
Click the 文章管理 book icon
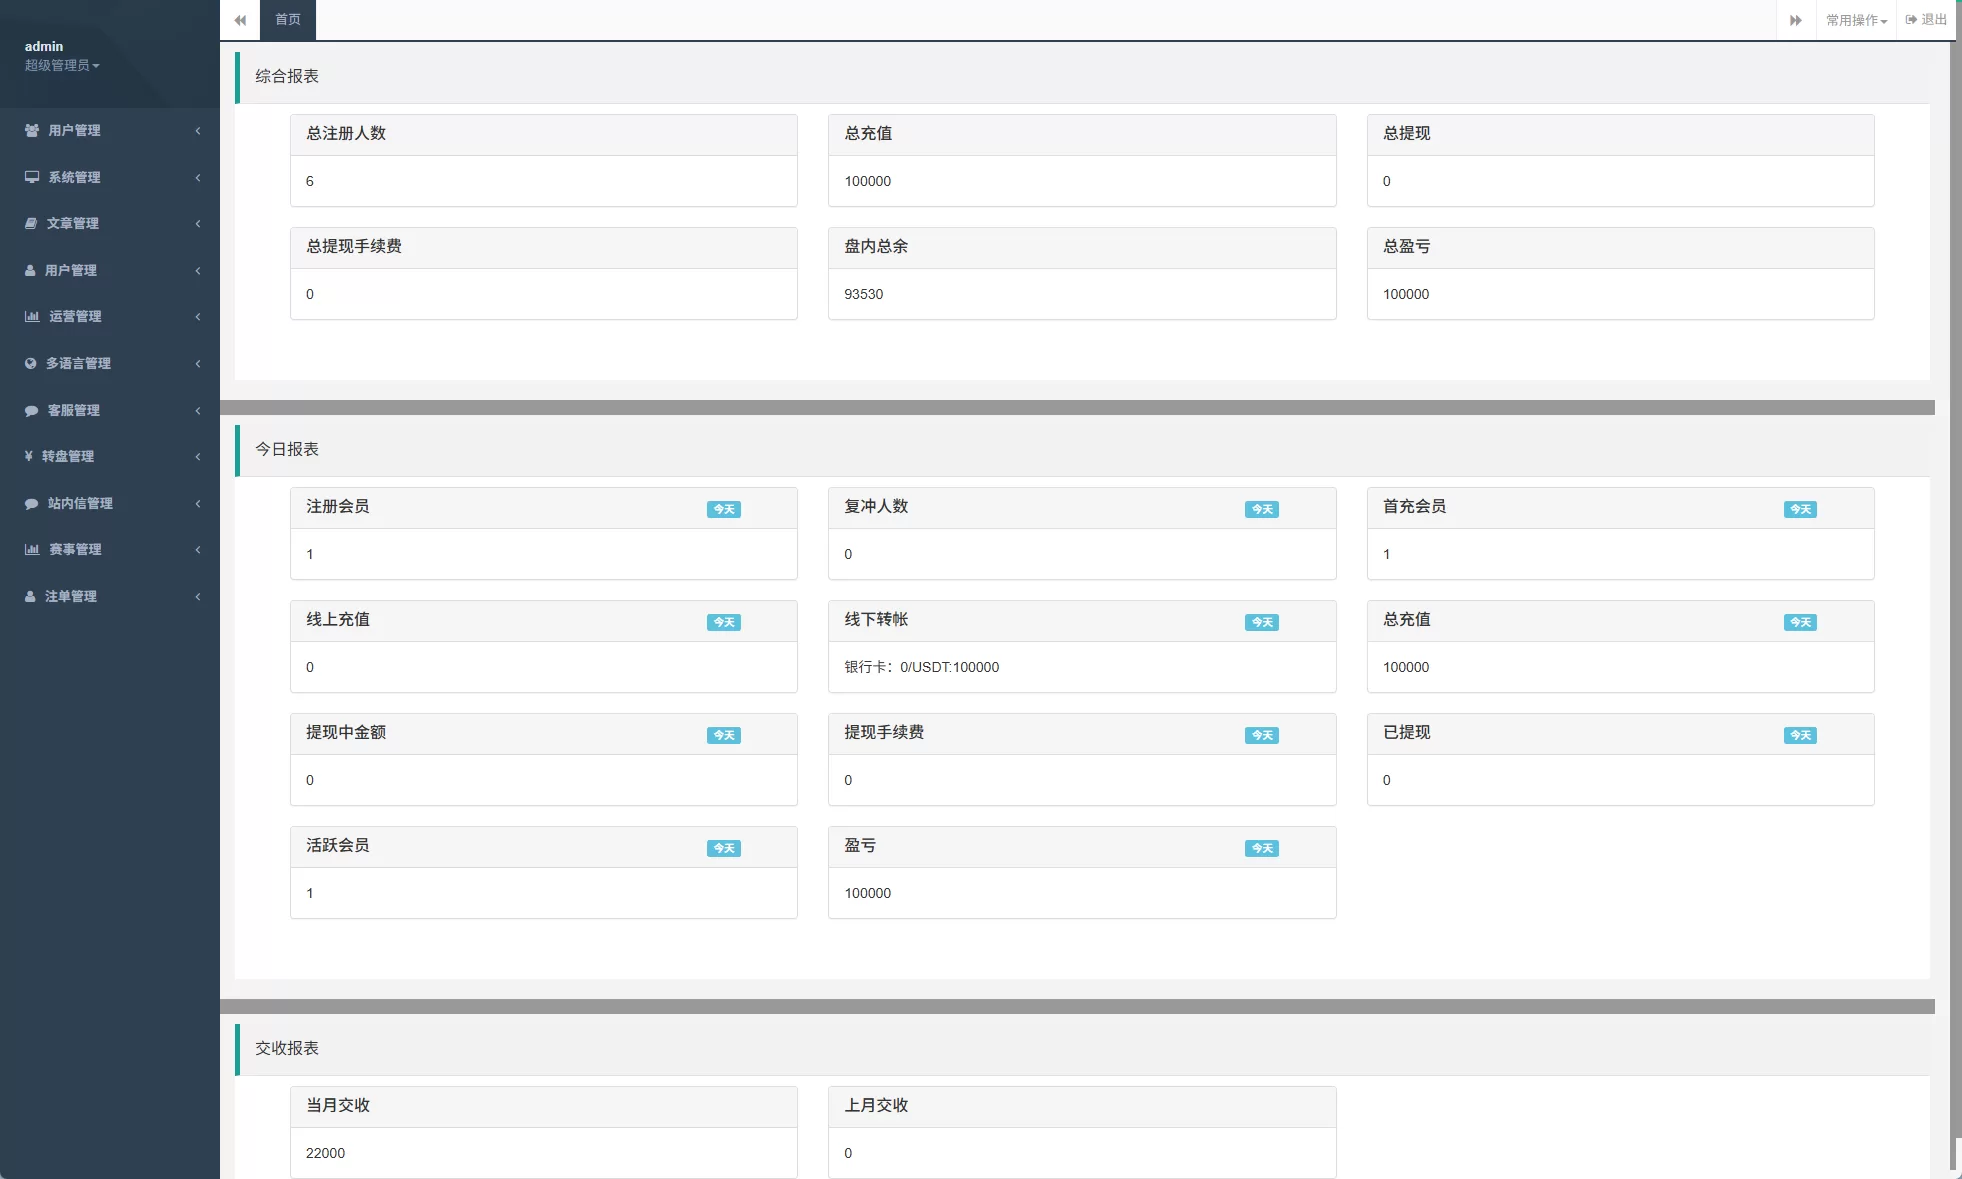coord(31,224)
